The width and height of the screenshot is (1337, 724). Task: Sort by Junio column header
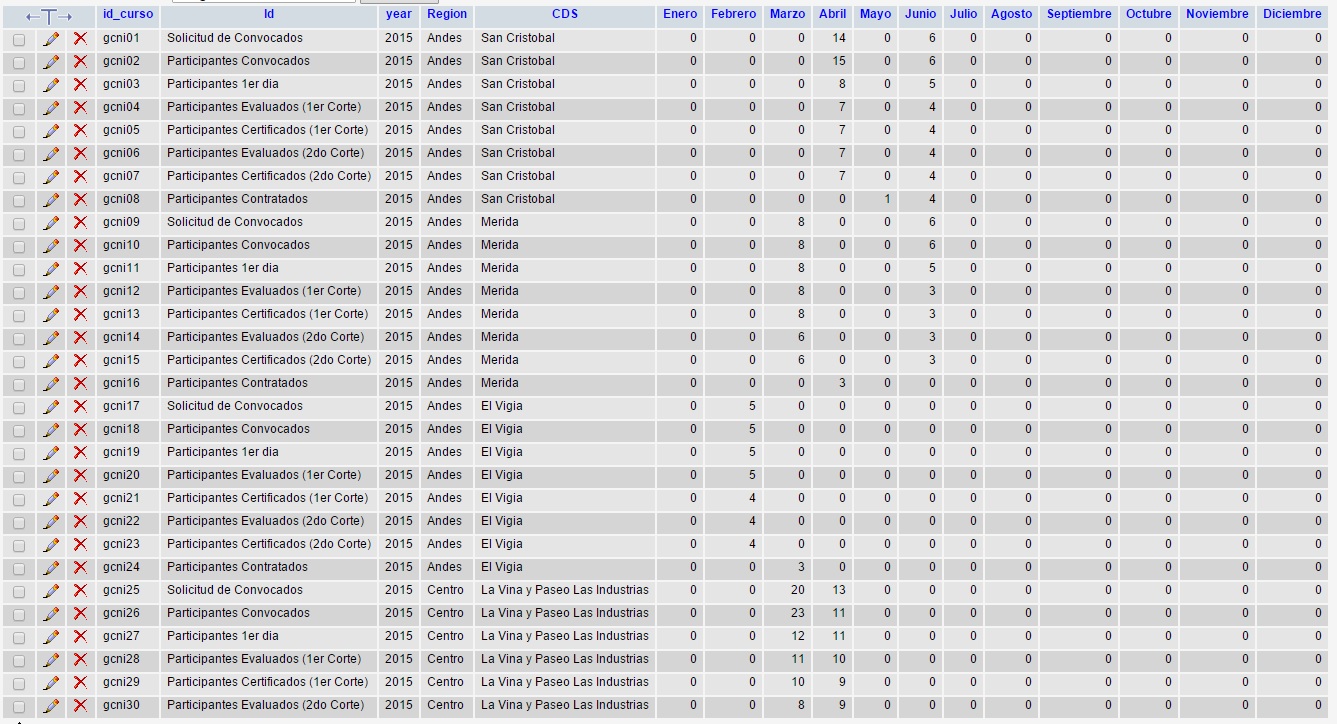[920, 14]
